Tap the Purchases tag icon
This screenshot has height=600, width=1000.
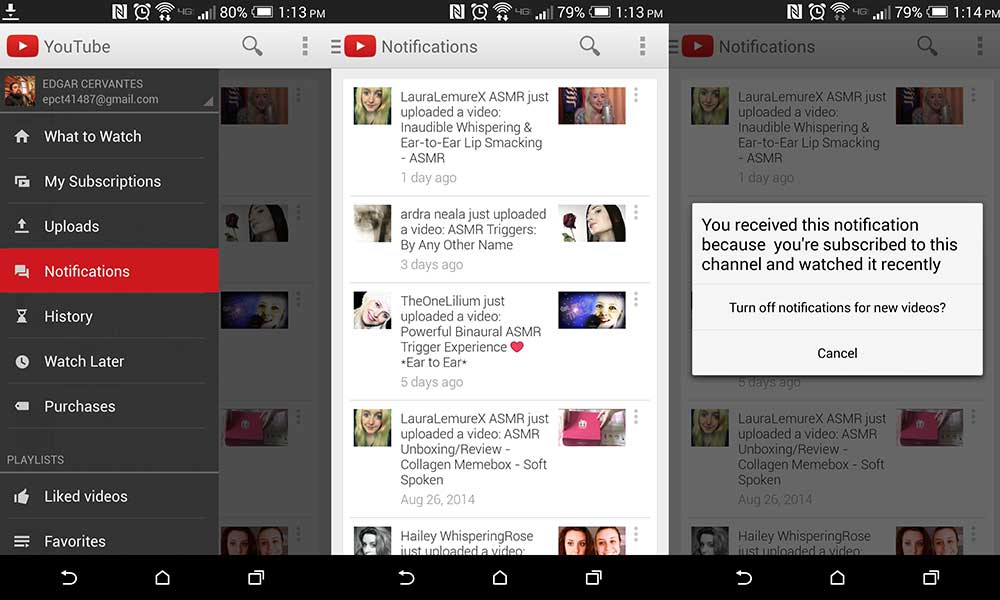(21, 407)
